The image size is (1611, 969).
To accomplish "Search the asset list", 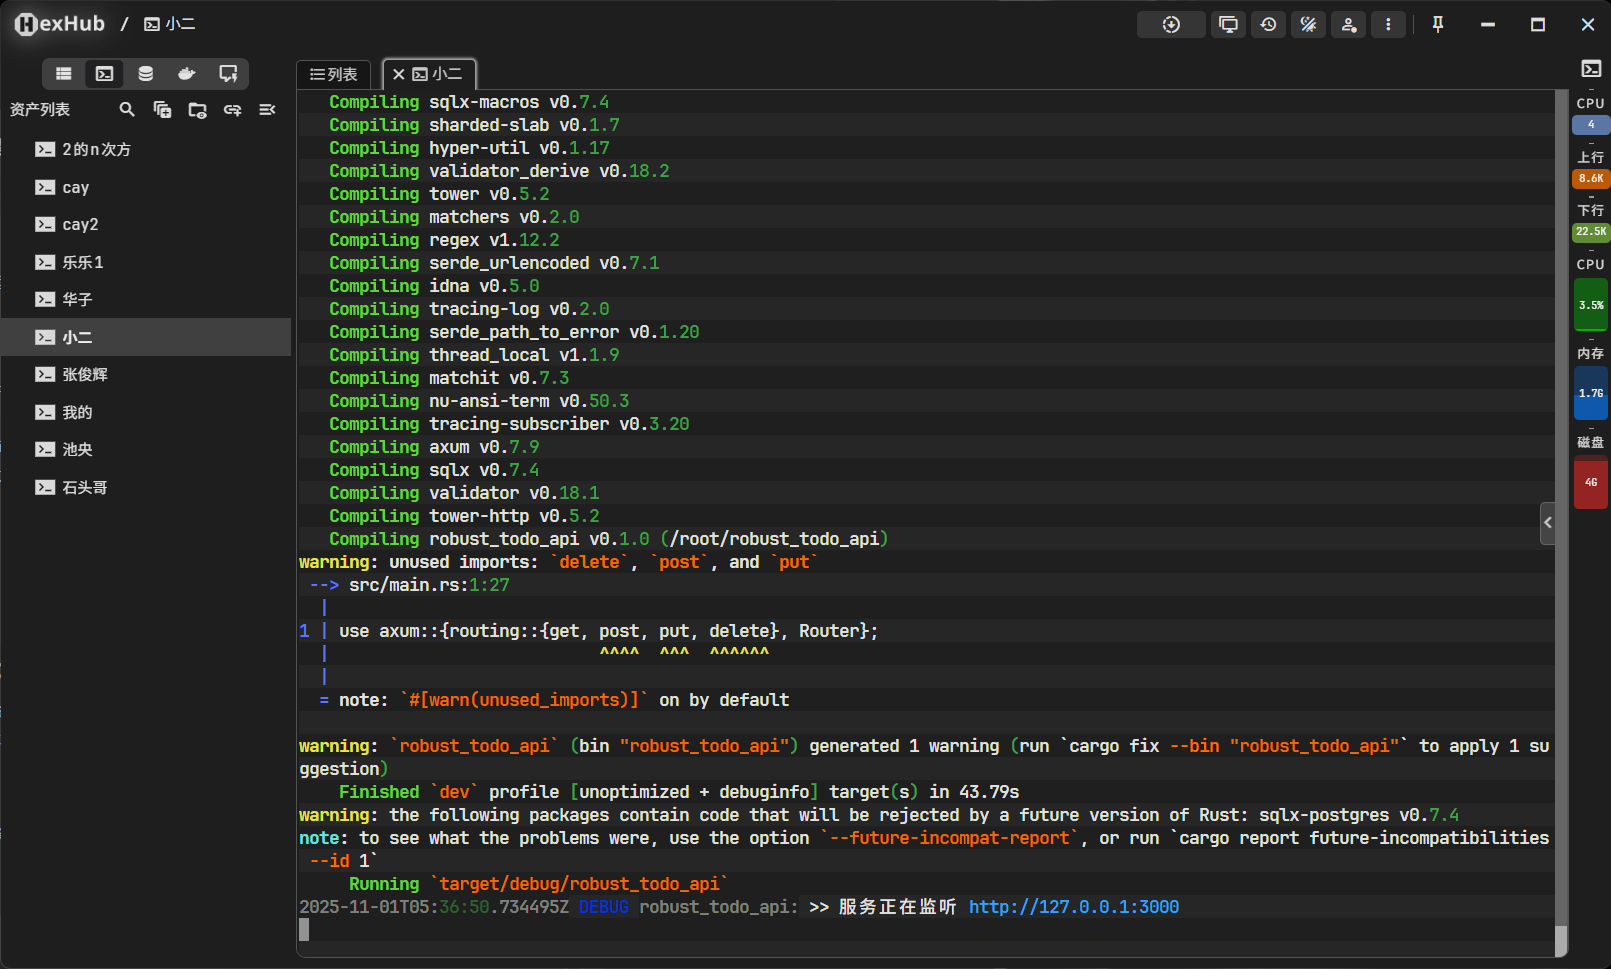I will click(127, 110).
